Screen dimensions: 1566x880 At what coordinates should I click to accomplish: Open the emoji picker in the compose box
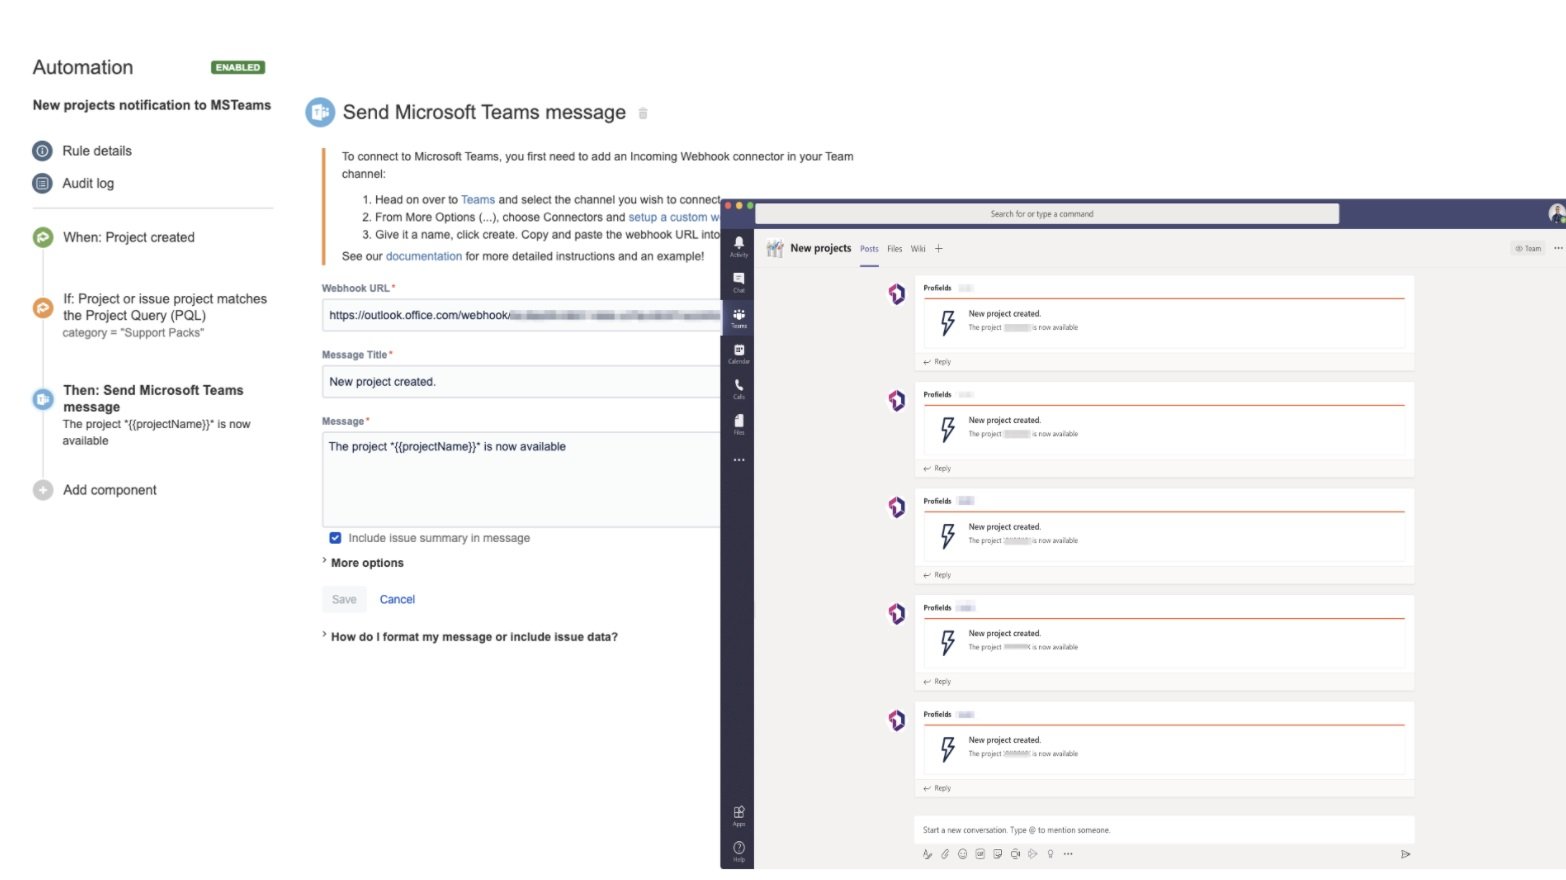961,854
